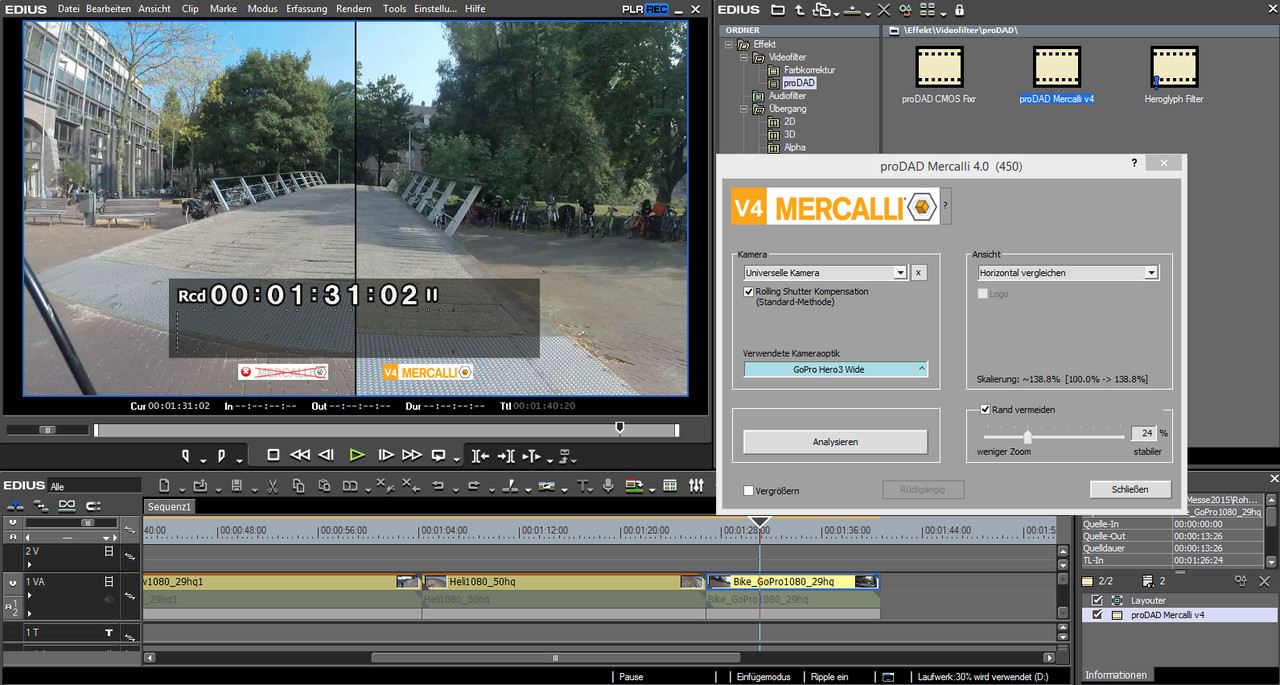Open the Bearbeiten menu

click(108, 8)
